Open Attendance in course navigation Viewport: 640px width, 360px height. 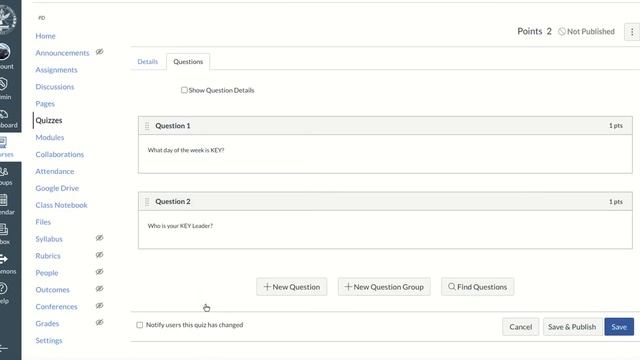tap(55, 171)
